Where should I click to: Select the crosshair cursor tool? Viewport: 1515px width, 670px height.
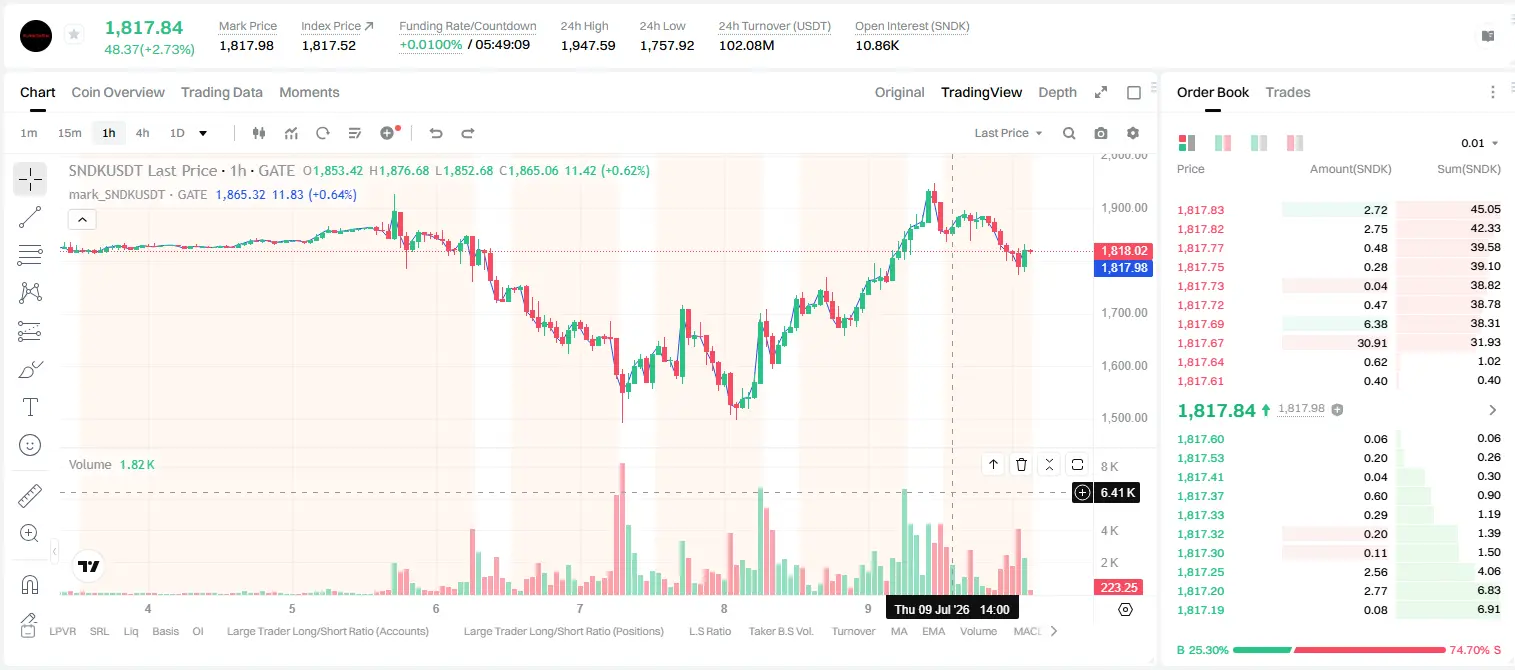coord(30,180)
